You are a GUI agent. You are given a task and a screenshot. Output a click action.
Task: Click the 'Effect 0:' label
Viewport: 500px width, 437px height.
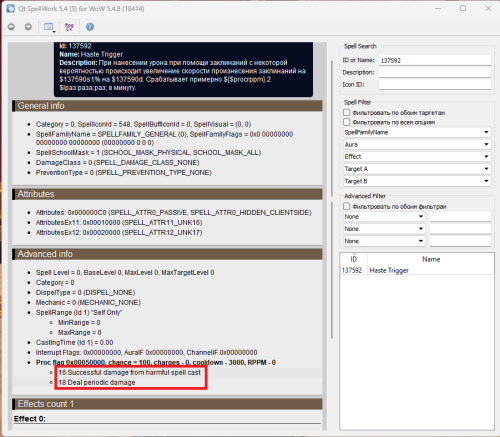[x=30, y=419]
